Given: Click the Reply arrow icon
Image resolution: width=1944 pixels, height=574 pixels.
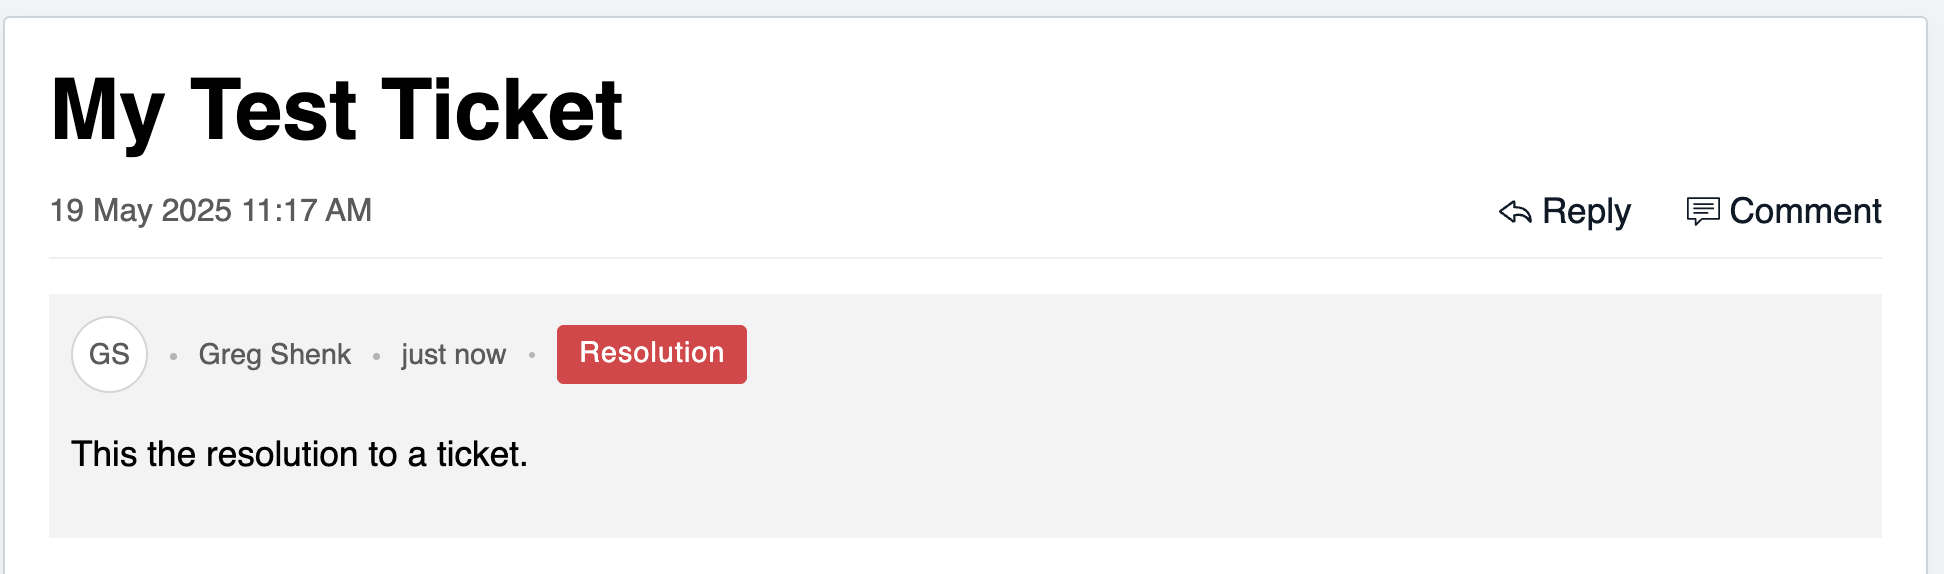Looking at the screenshot, I should 1515,212.
